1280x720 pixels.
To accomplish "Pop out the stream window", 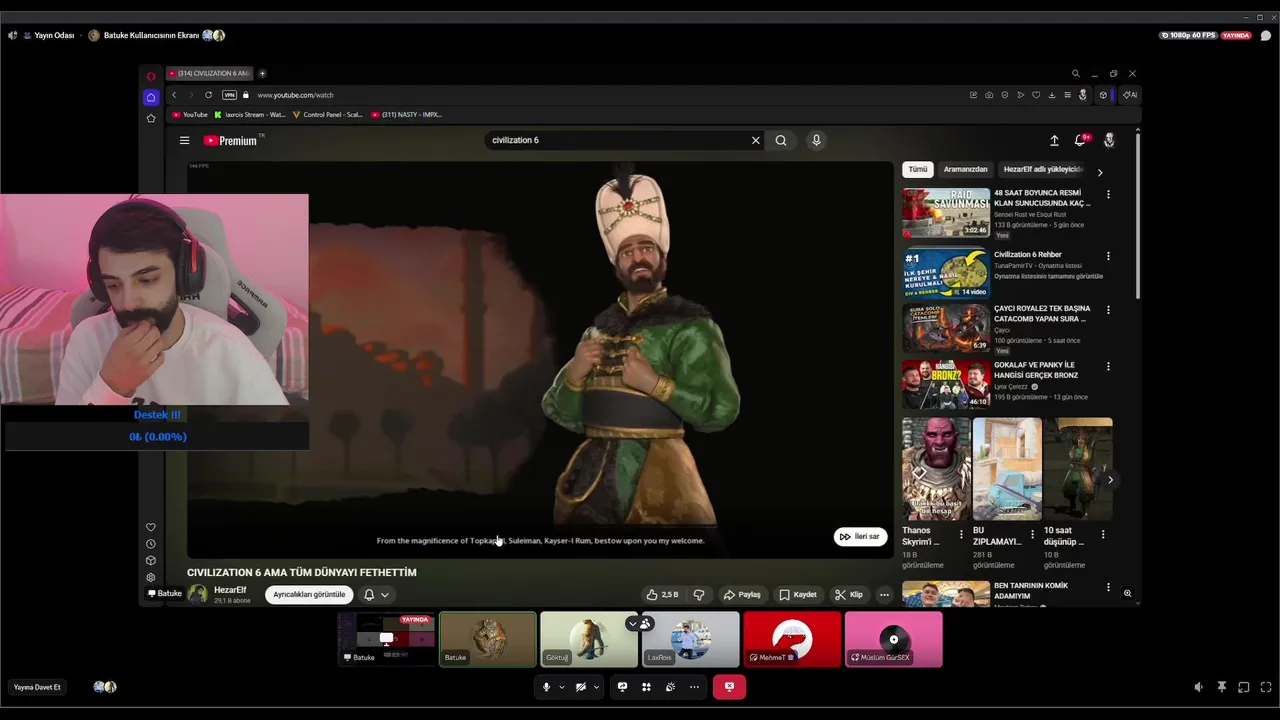I will pos(1244,687).
